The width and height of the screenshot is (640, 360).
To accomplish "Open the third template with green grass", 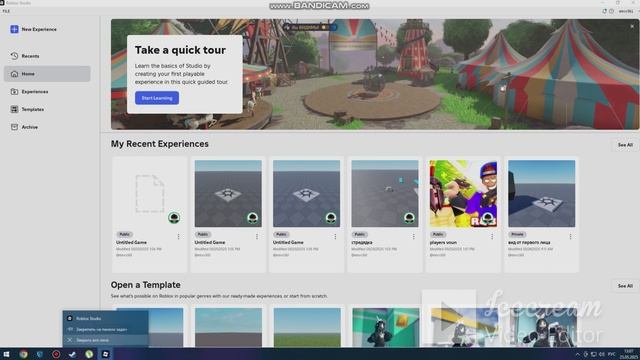I will tap(307, 327).
